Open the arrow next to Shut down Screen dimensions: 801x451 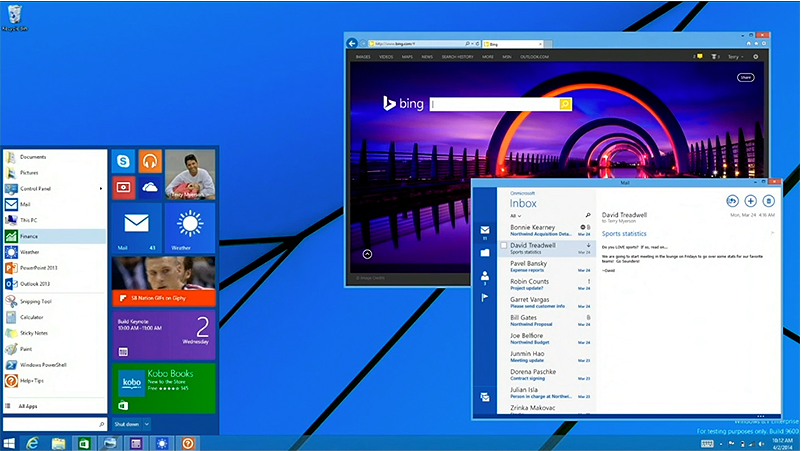pyautogui.click(x=147, y=424)
